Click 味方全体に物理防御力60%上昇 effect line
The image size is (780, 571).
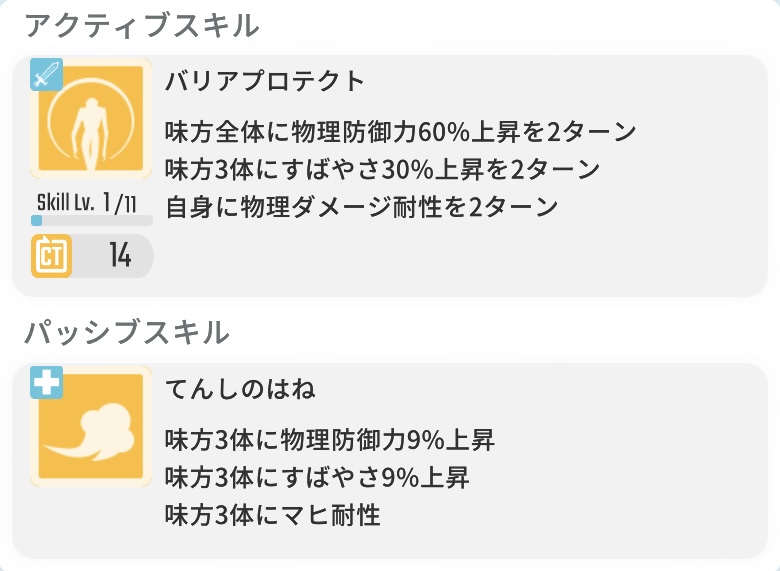pos(400,132)
